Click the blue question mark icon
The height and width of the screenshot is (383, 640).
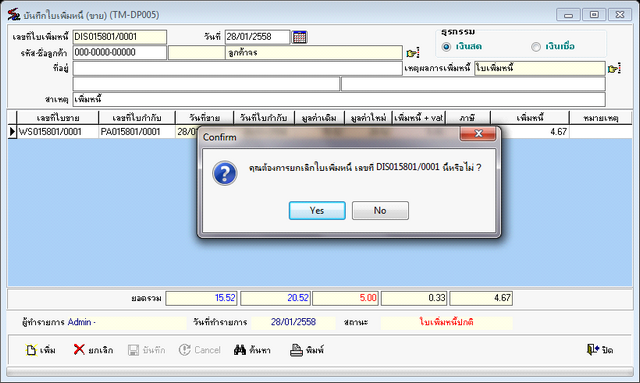[224, 173]
